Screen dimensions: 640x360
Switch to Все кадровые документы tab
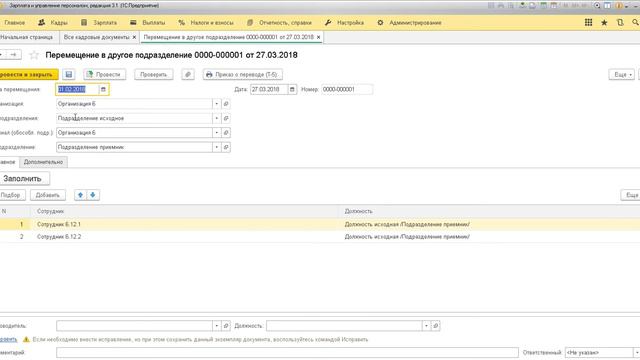tap(96, 37)
